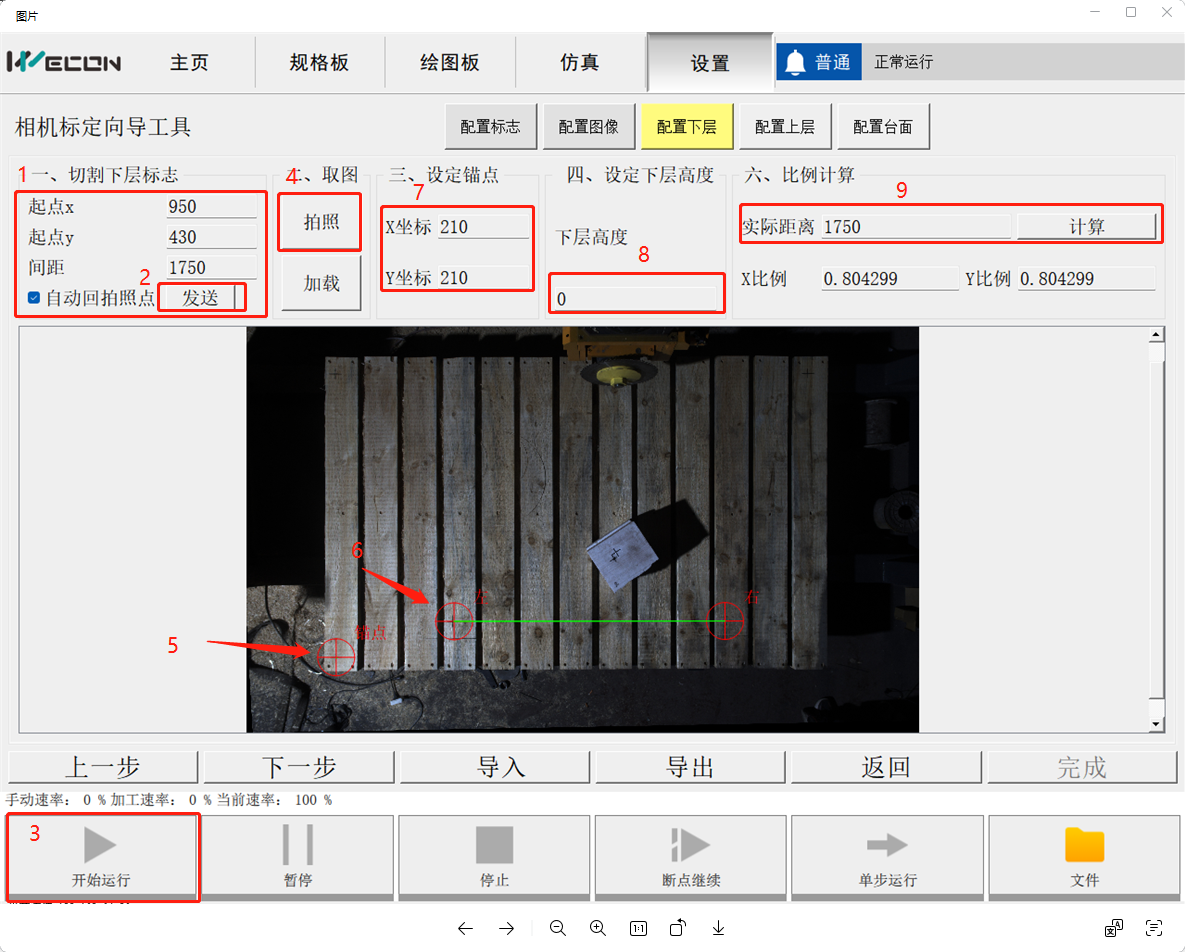Click the 起点x input field
1185x952 pixels.
click(x=211, y=207)
